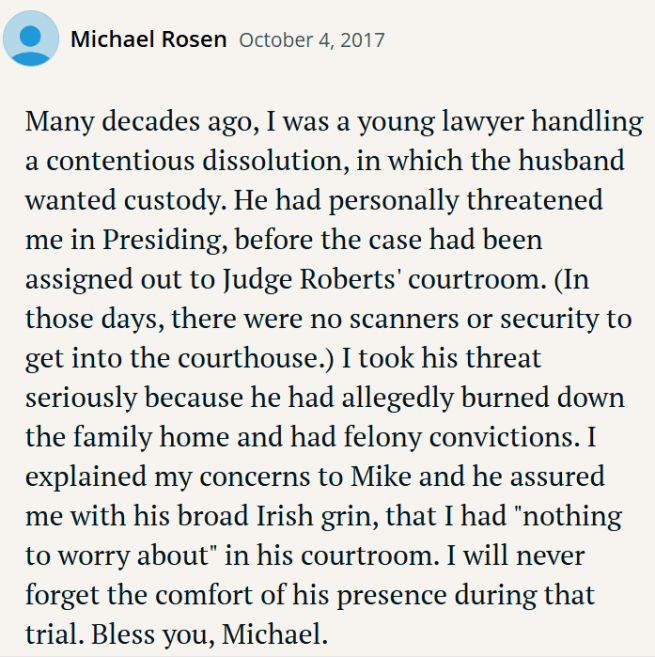Click the closing "Bless you, Michael."
Screen dimensions: 655x657
click(x=210, y=634)
